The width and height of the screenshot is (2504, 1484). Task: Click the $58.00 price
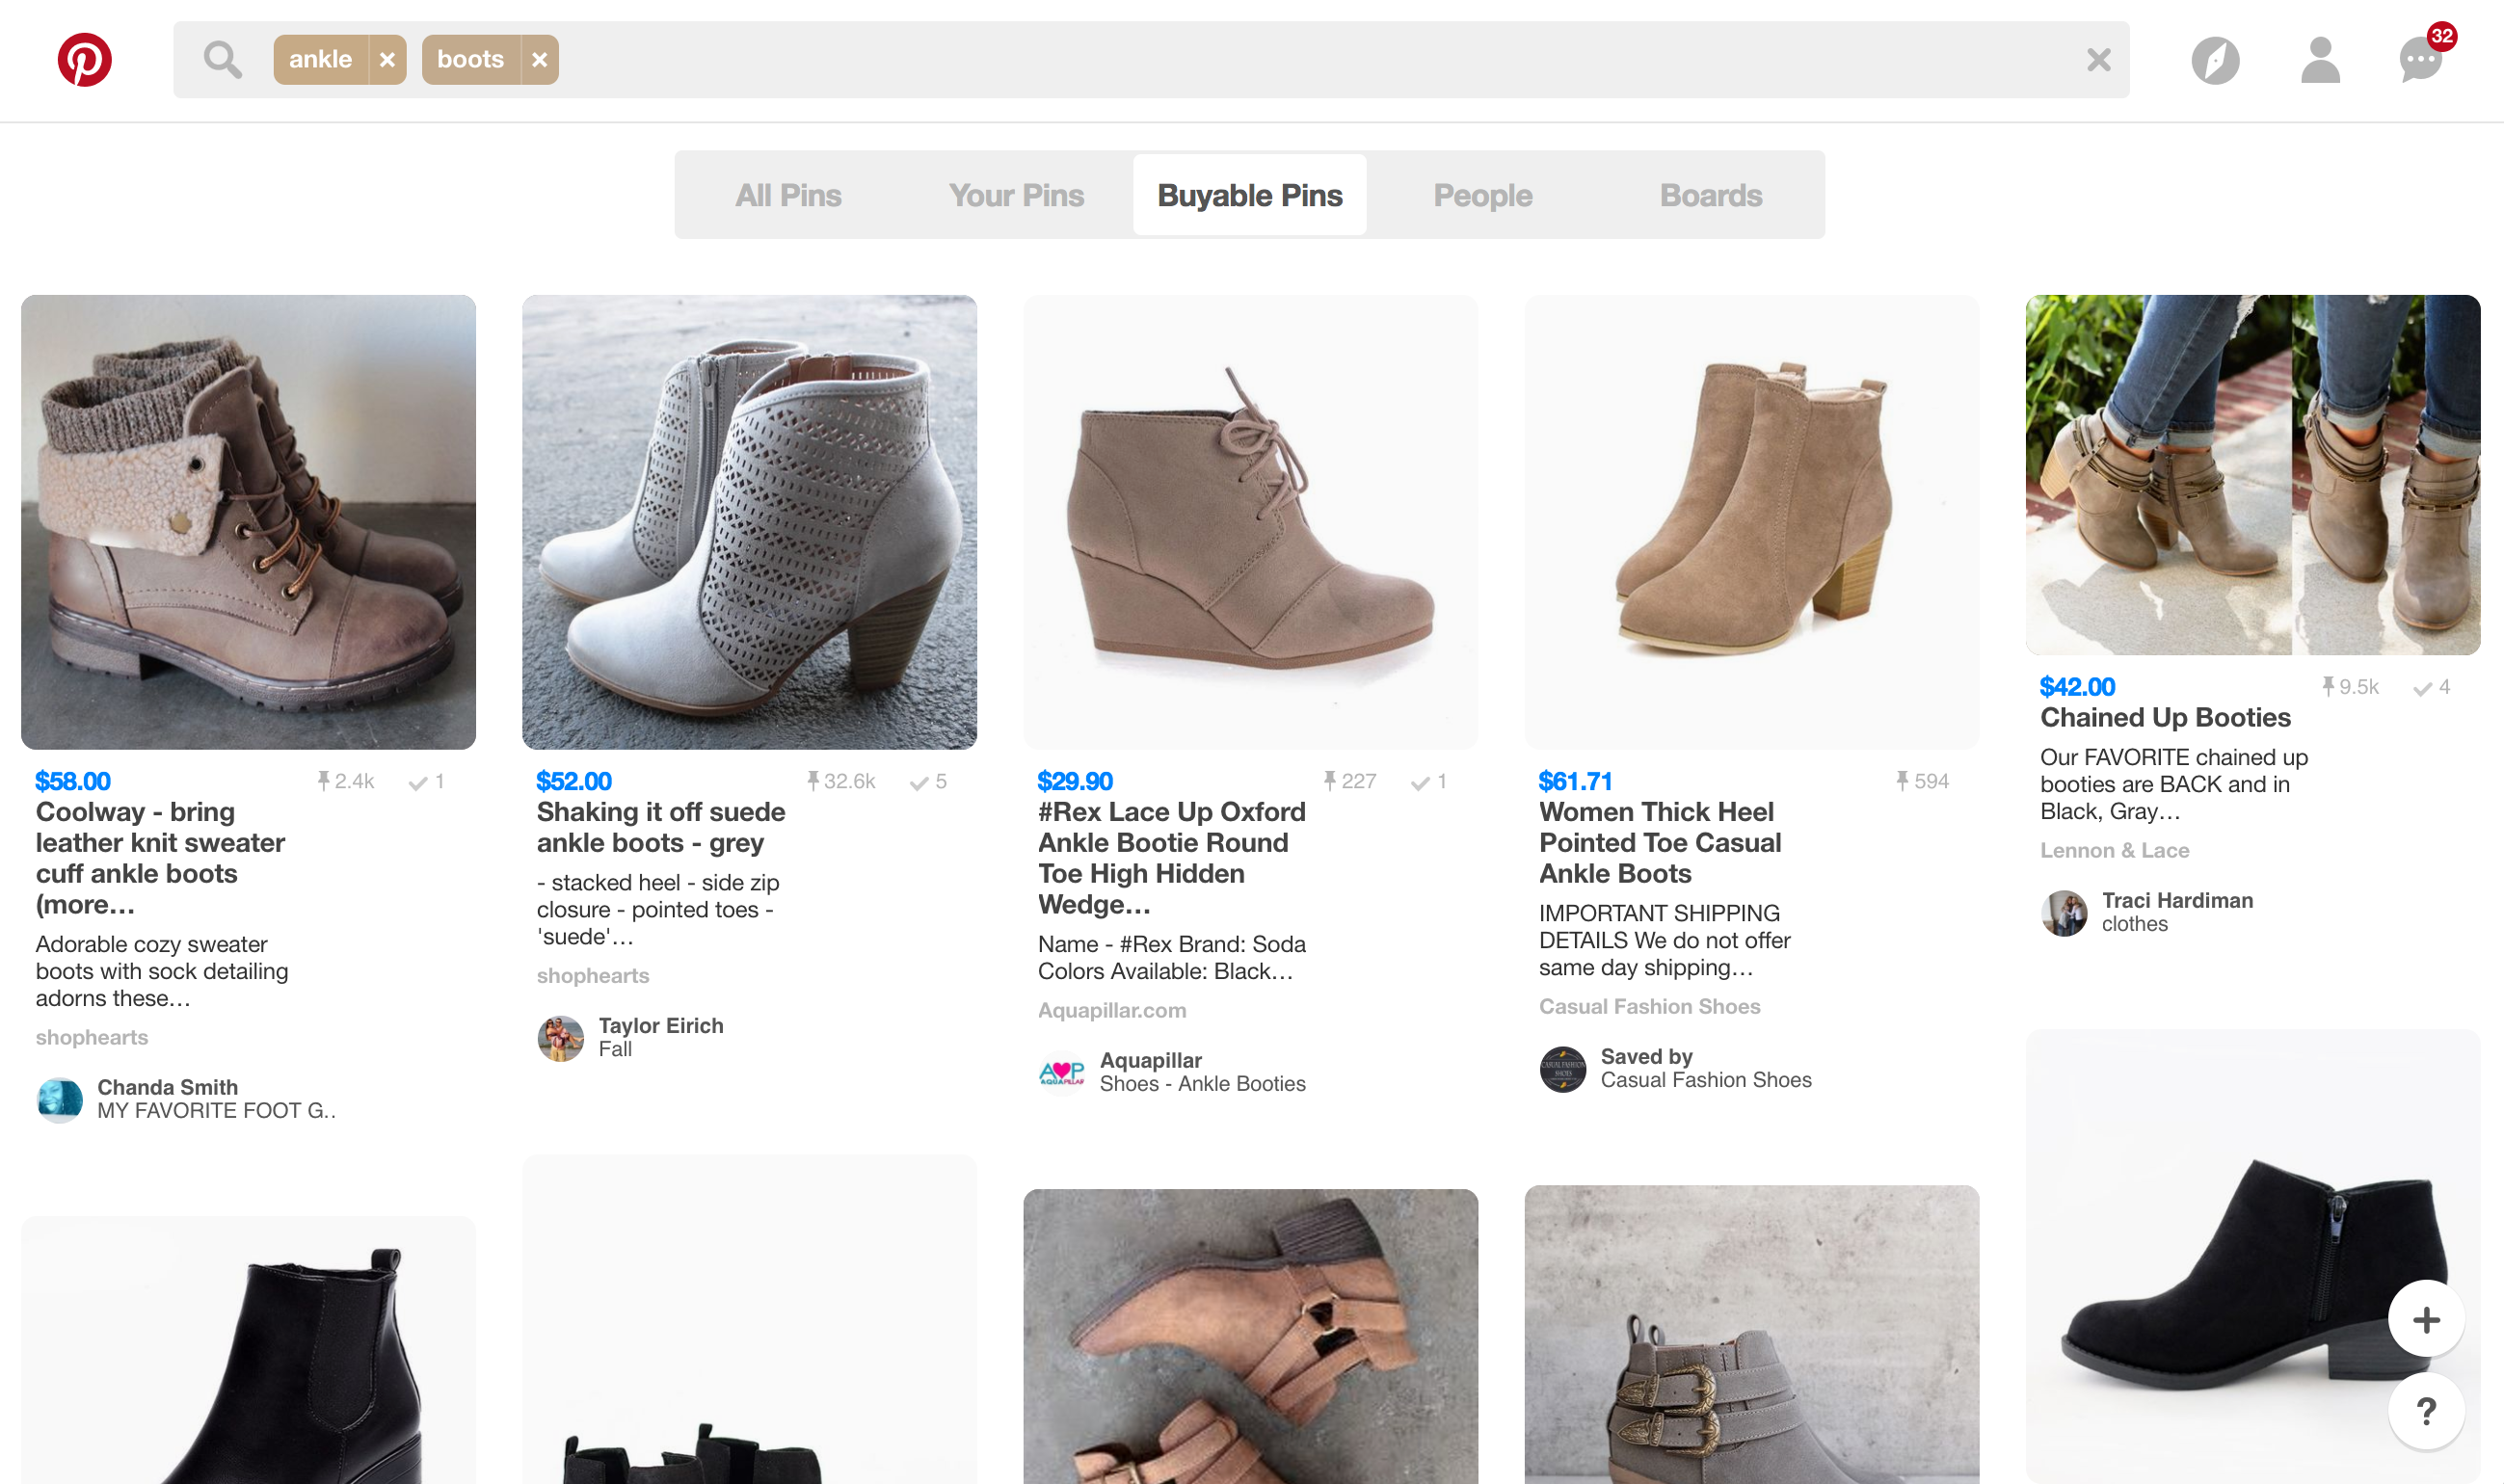tap(73, 781)
